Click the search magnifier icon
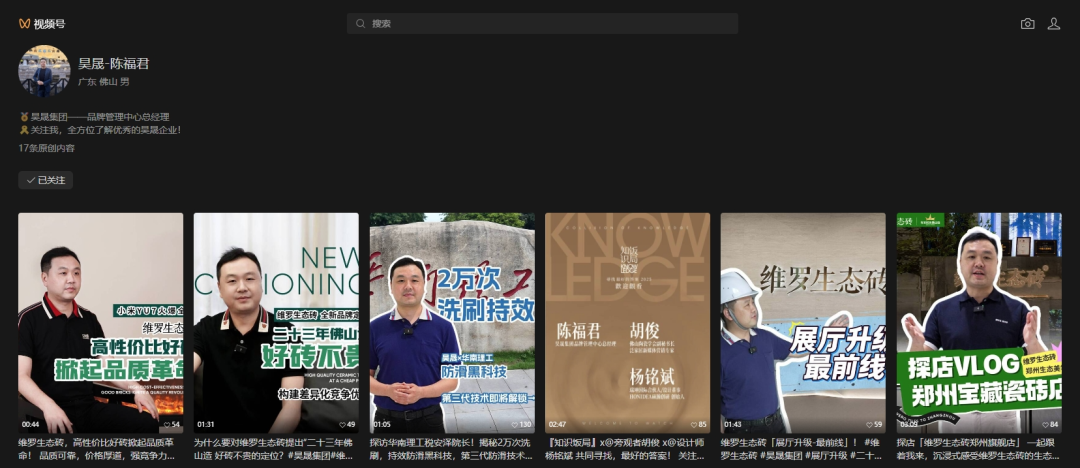Viewport: 1080px width, 468px height. tap(360, 23)
